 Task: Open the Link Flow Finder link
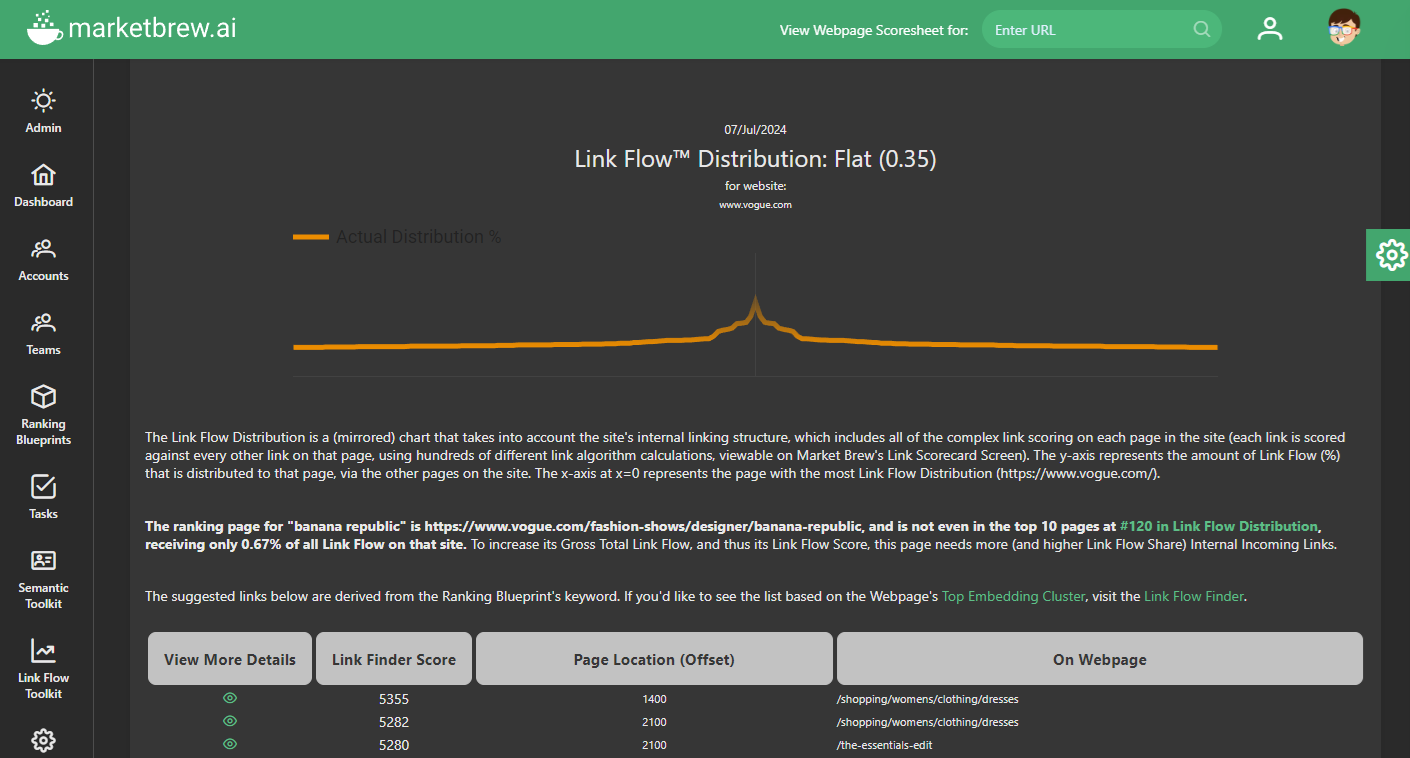pyautogui.click(x=1194, y=596)
